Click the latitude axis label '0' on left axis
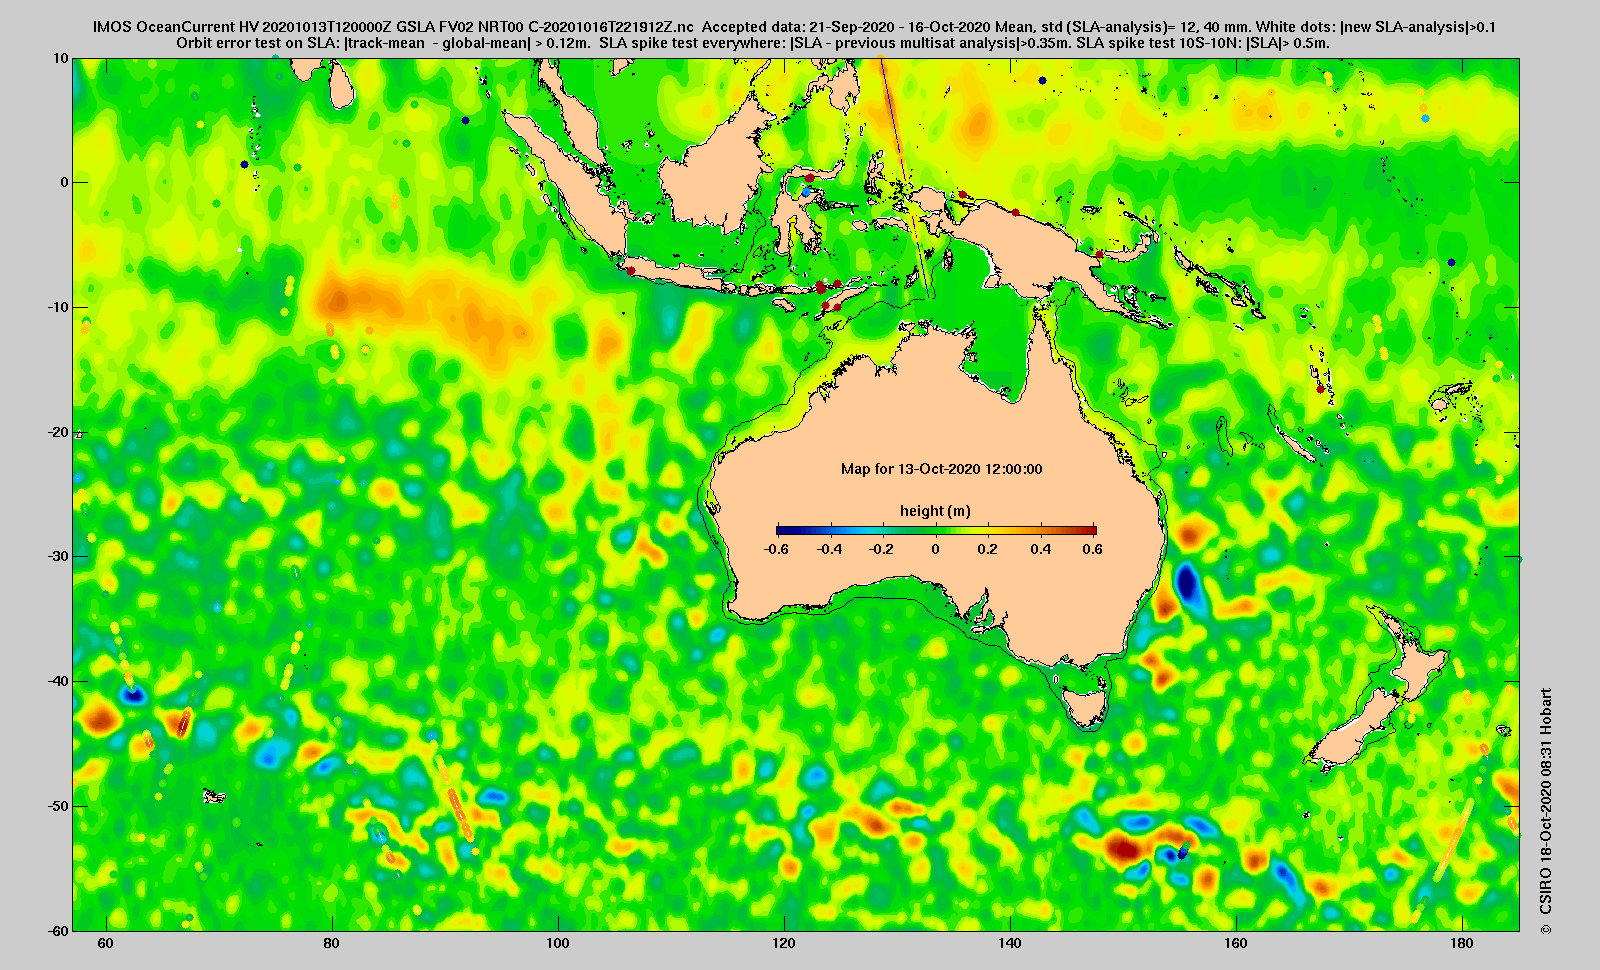The width and height of the screenshot is (1600, 970). click(65, 182)
